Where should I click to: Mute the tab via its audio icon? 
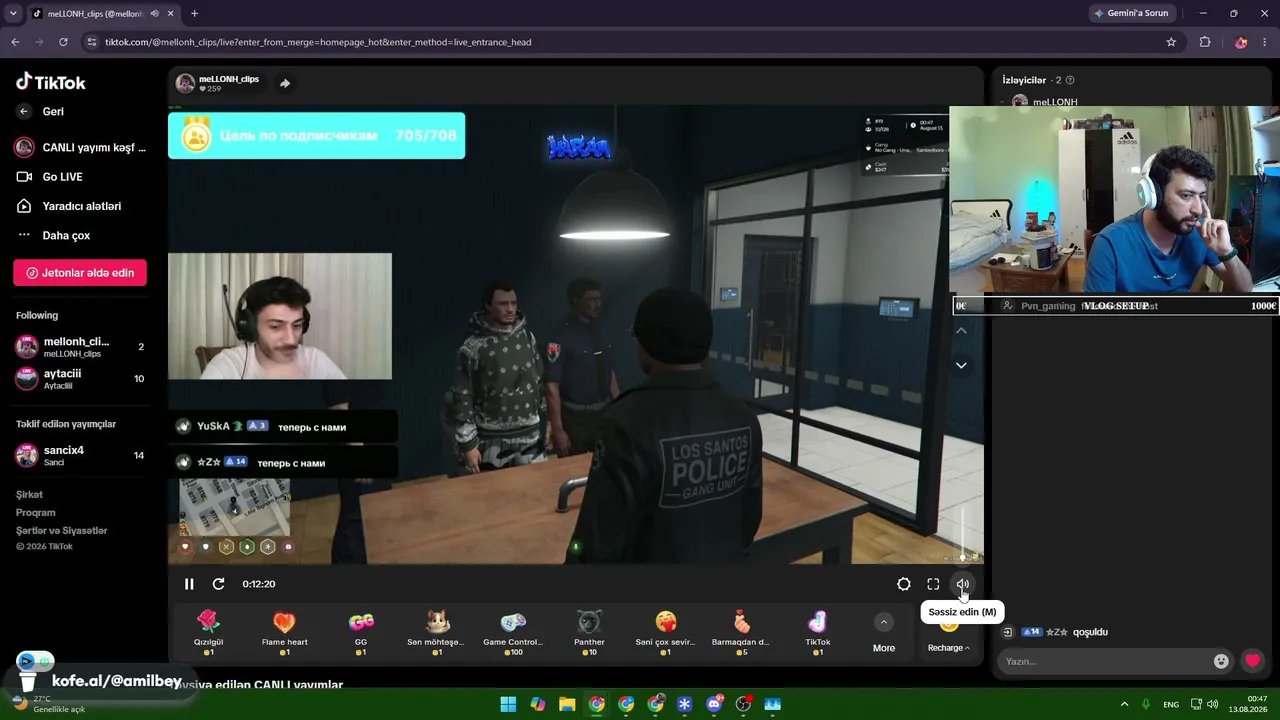(154, 14)
